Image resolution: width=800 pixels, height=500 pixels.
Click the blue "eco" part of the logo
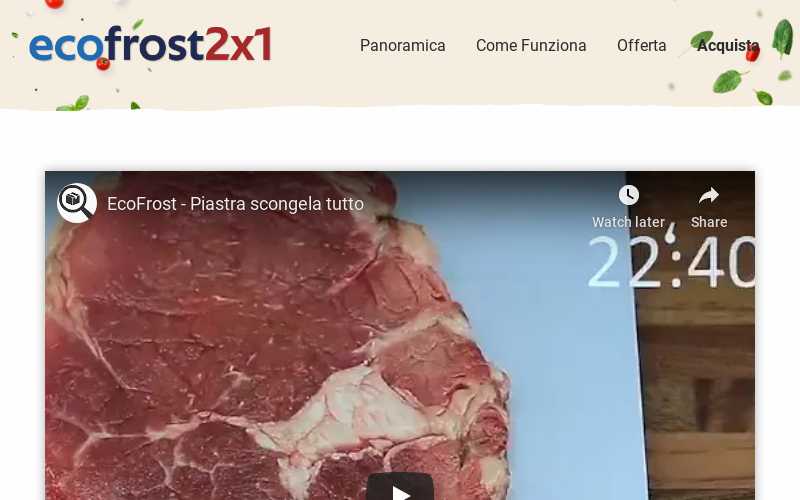click(67, 47)
